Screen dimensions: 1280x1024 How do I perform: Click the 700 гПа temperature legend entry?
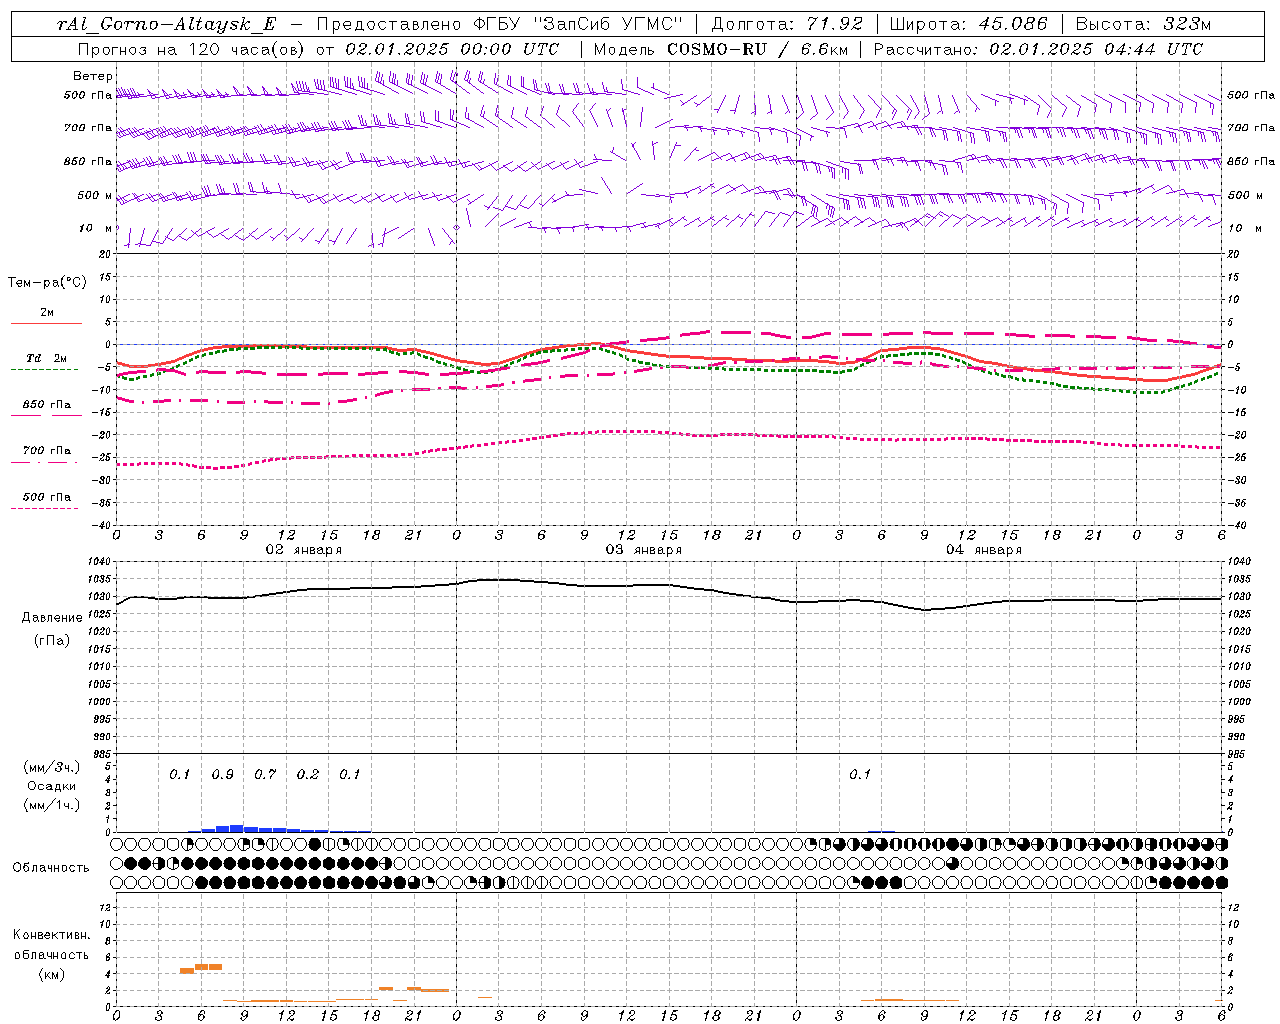(x=47, y=450)
